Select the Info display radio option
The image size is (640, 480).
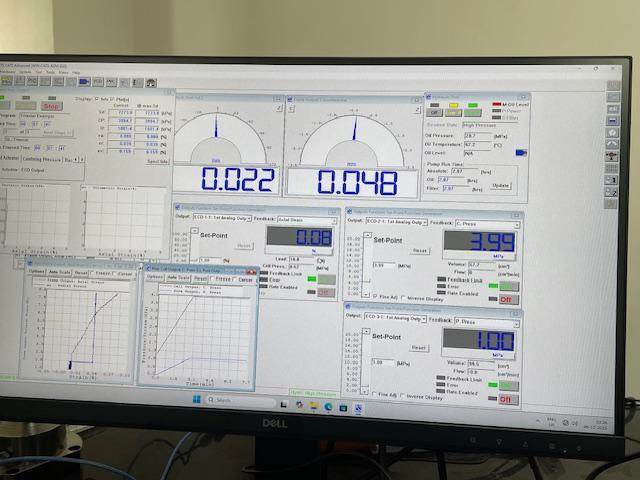[x=98, y=99]
